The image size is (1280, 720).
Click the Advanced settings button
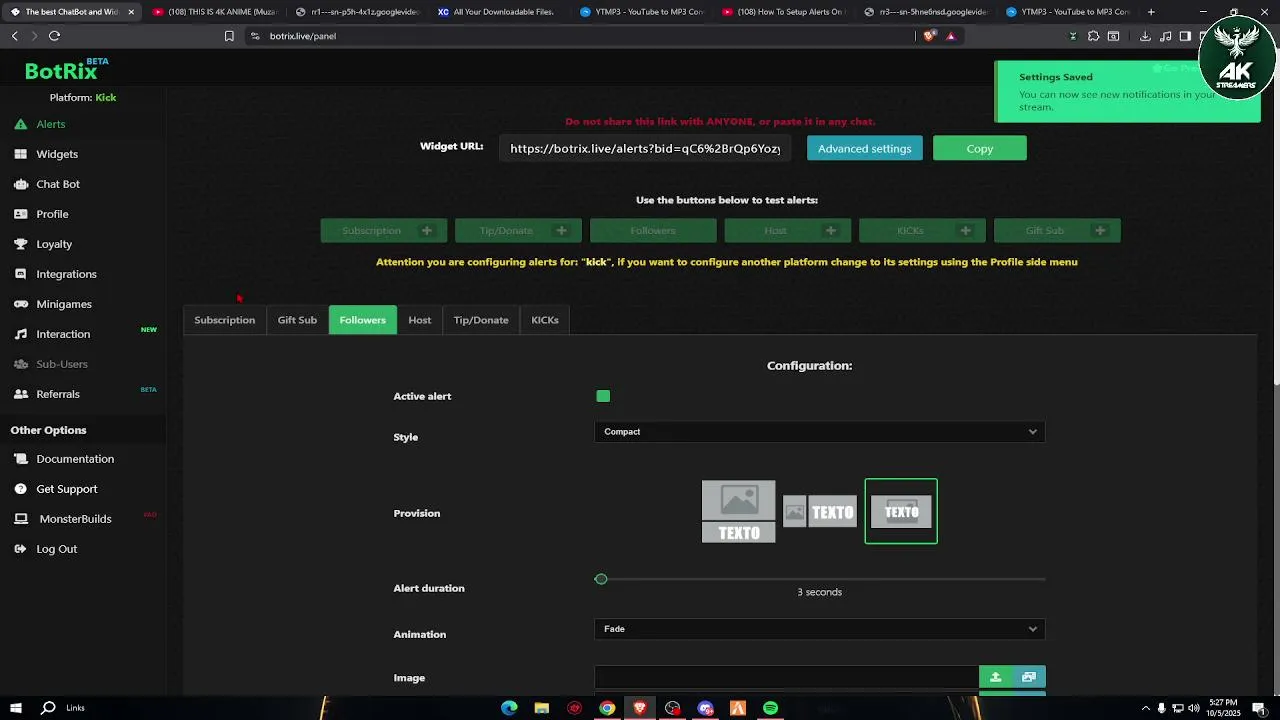[865, 148]
